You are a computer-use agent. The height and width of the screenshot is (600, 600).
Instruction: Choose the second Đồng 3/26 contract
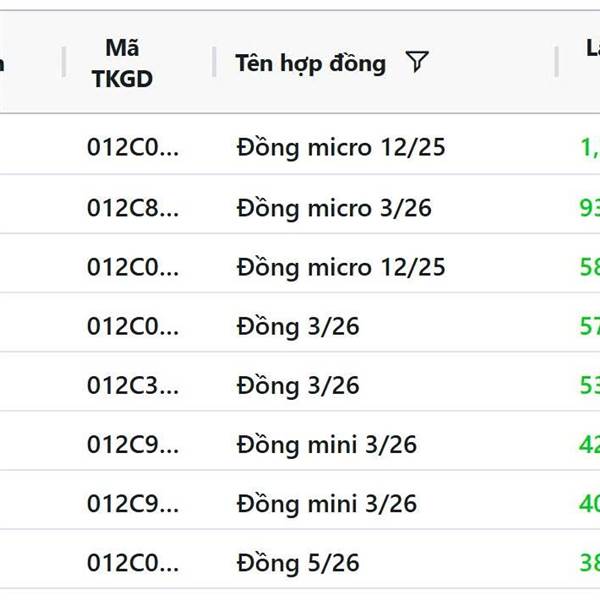click(x=297, y=385)
